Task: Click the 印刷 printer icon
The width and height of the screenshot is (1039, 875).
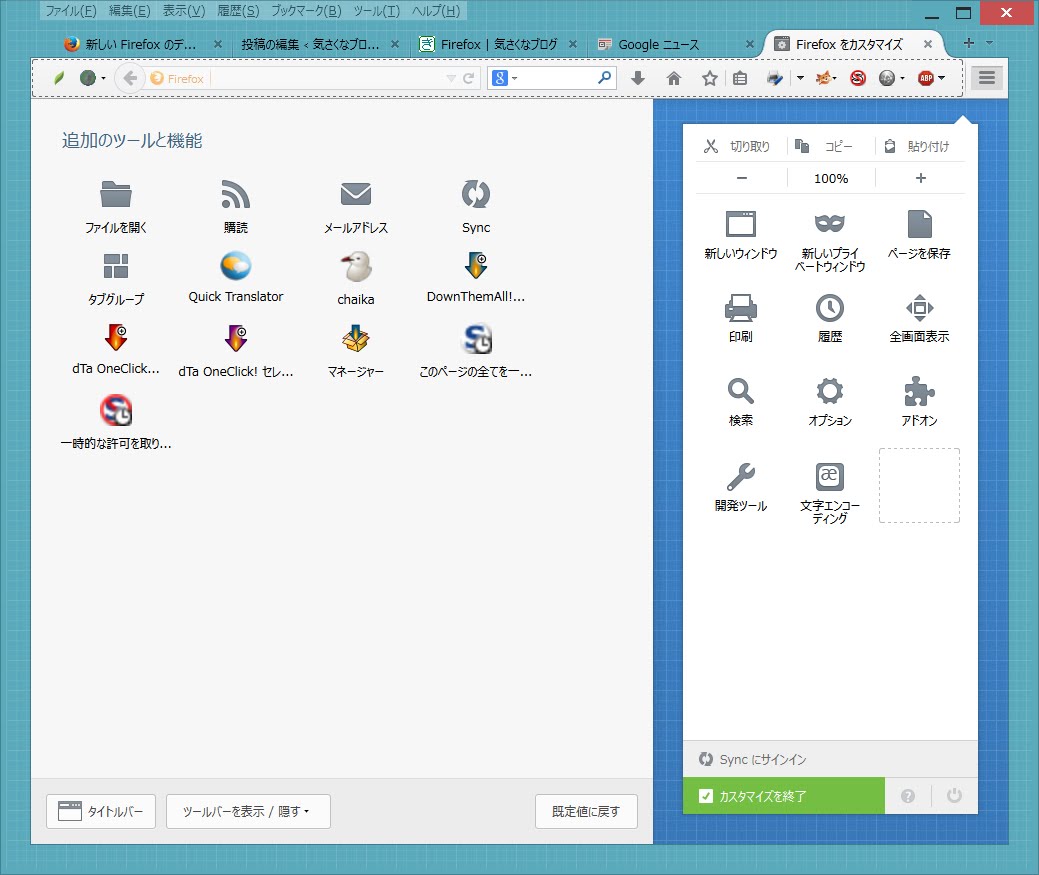Action: (741, 308)
